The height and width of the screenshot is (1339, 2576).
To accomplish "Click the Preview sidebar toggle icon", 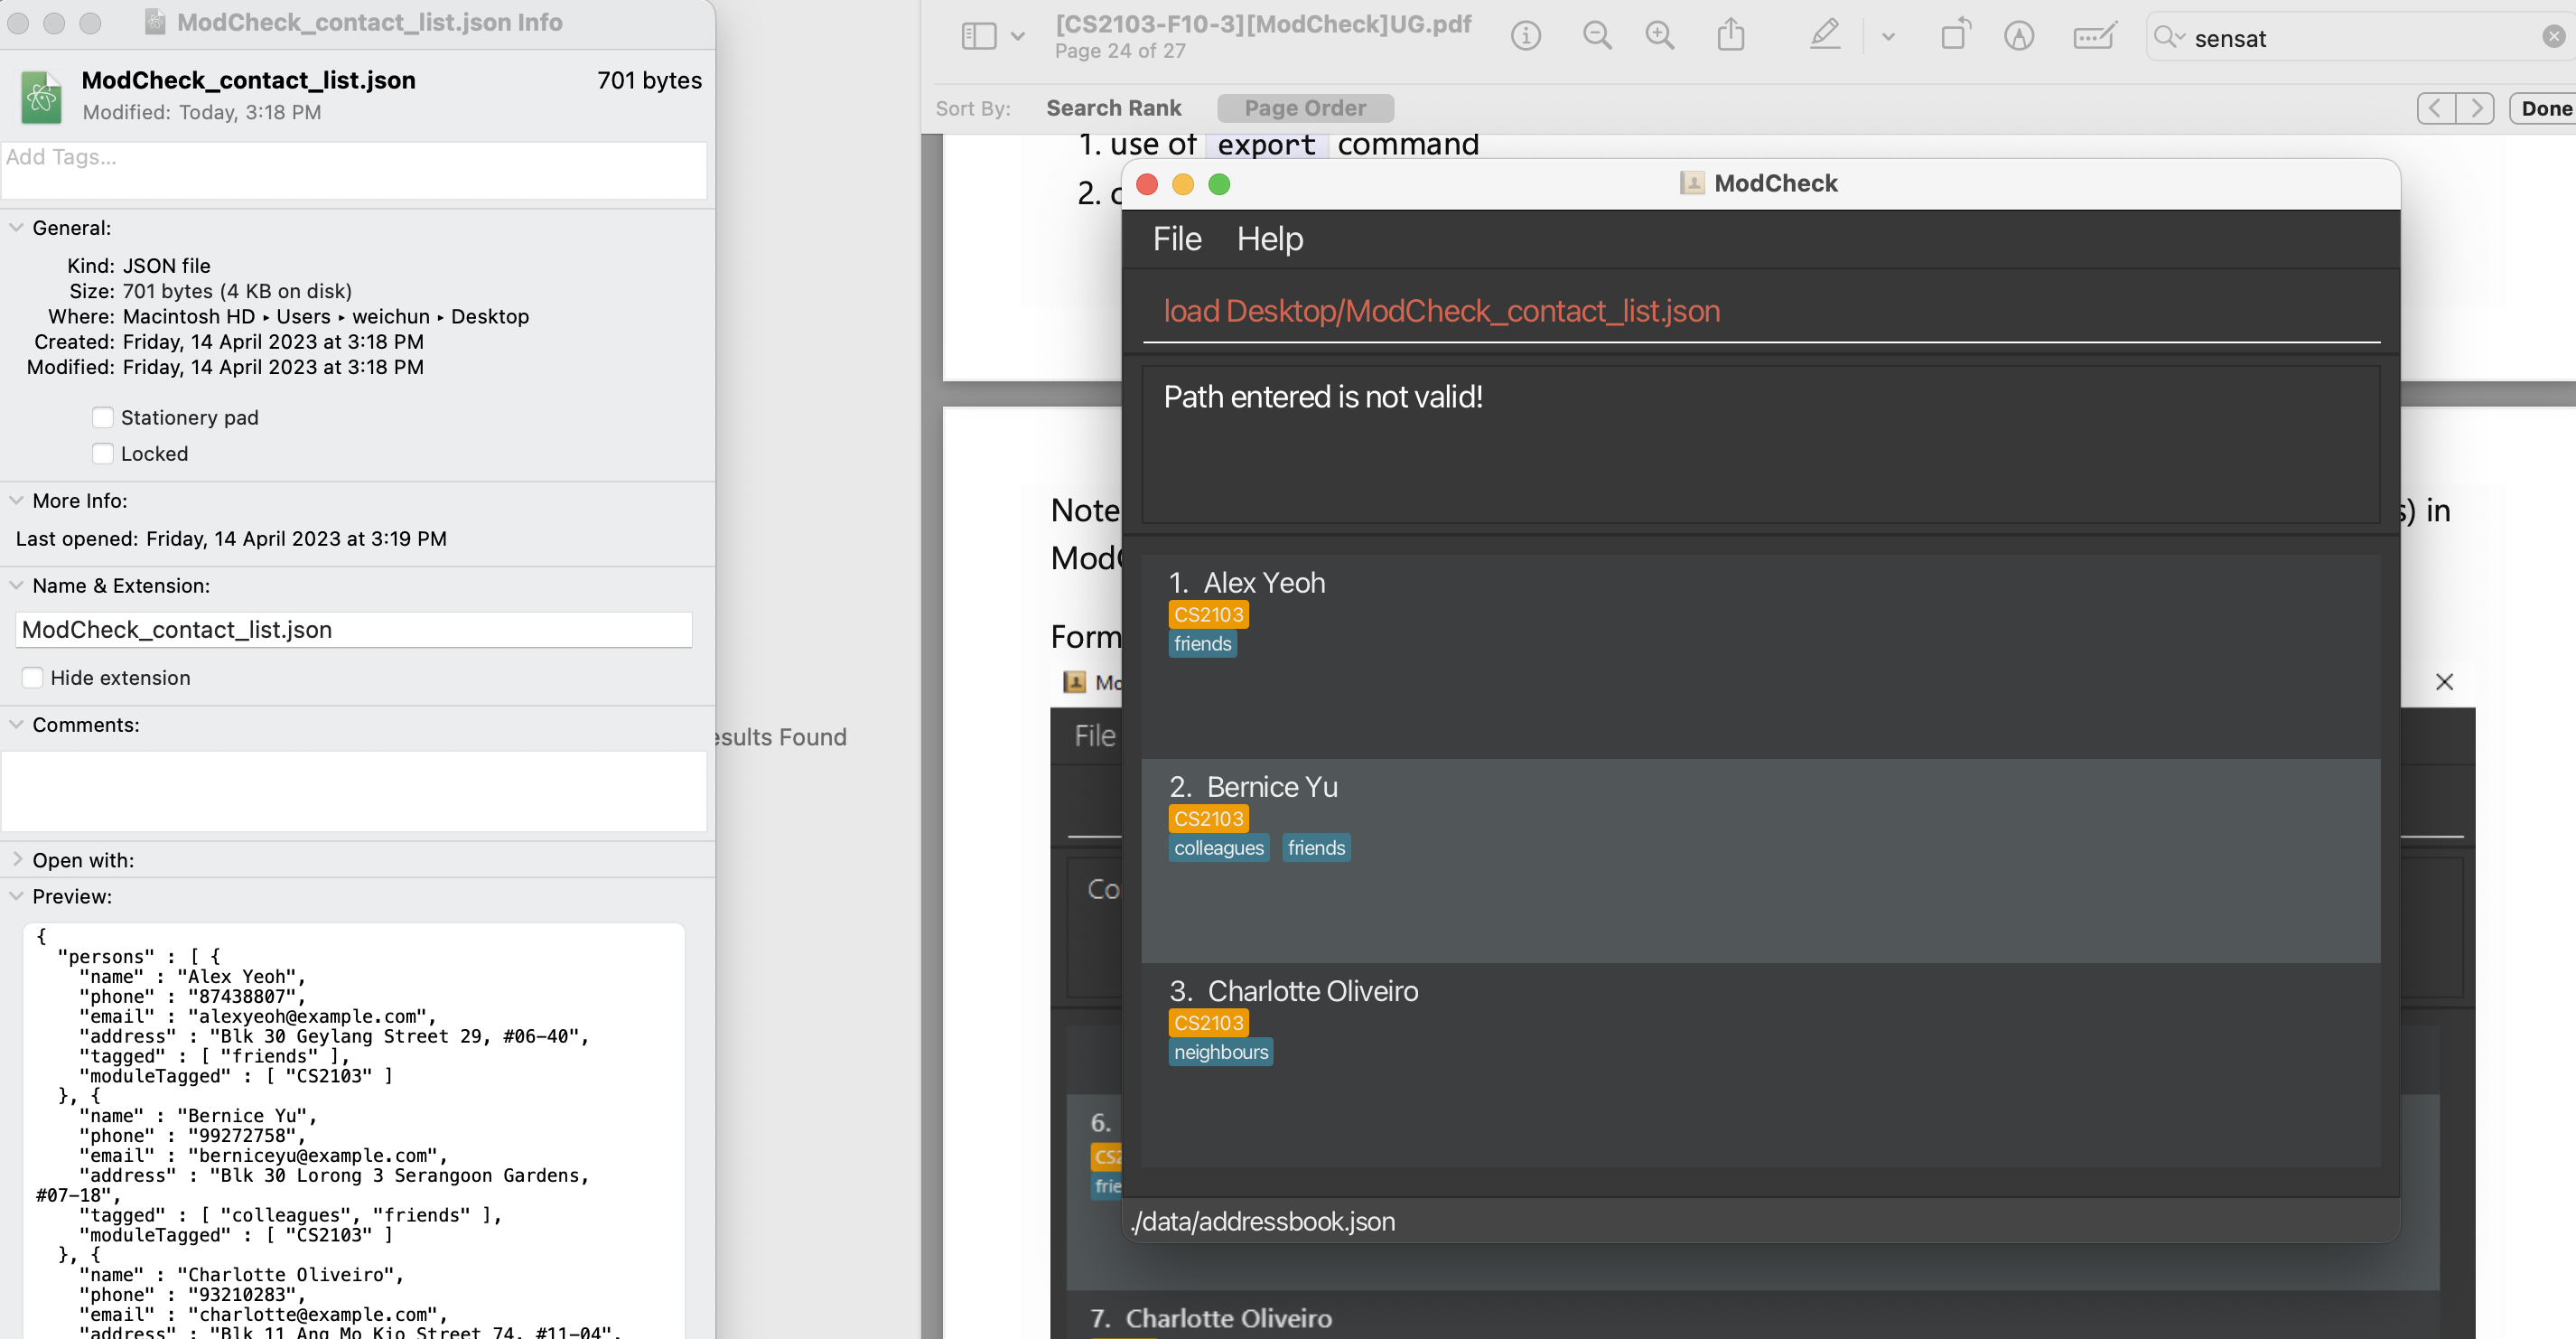I will tap(979, 37).
